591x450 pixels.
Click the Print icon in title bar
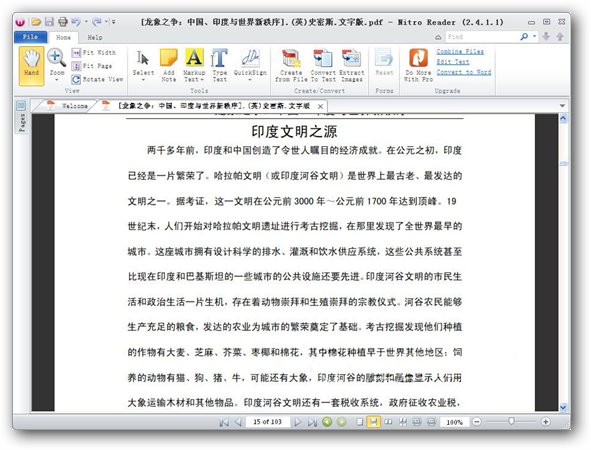[63, 22]
